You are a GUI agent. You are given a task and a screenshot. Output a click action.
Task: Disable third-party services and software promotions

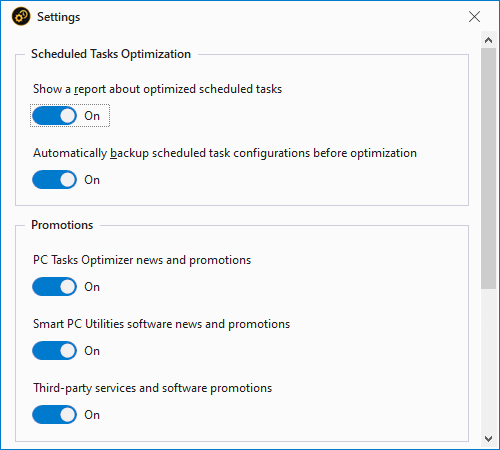tap(54, 415)
